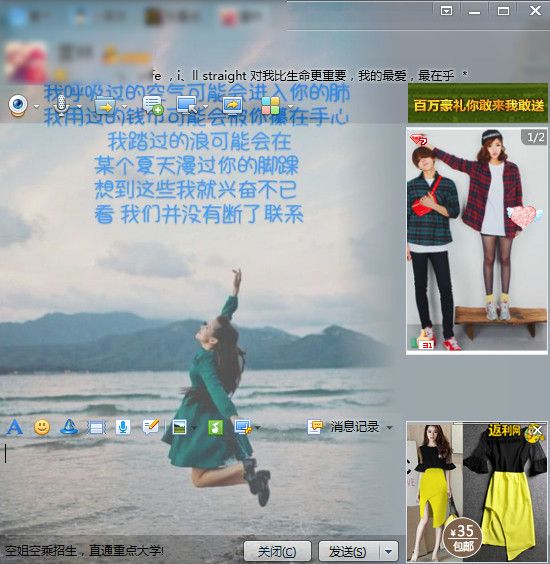Click into the message input area
The width and height of the screenshot is (550, 564).
[x=200, y=486]
